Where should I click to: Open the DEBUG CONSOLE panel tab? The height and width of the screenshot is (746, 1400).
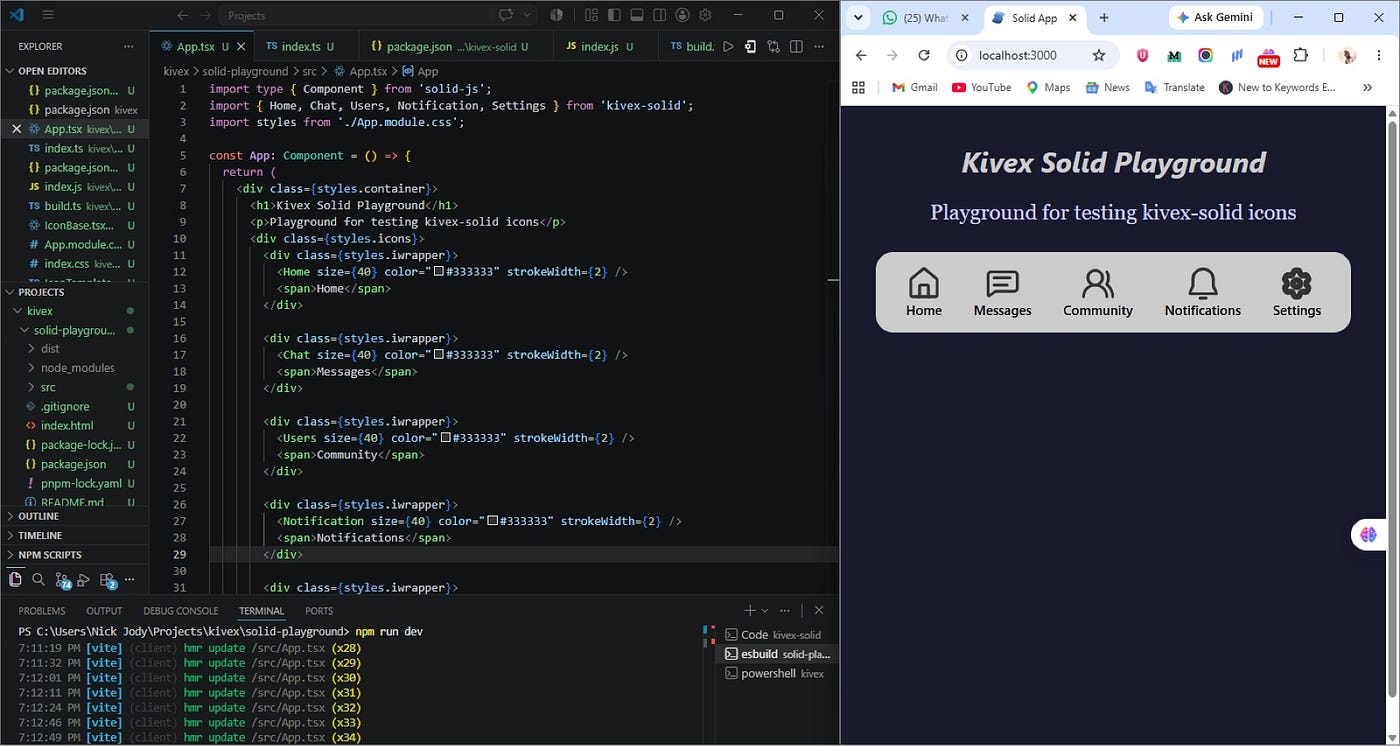pyautogui.click(x=181, y=611)
